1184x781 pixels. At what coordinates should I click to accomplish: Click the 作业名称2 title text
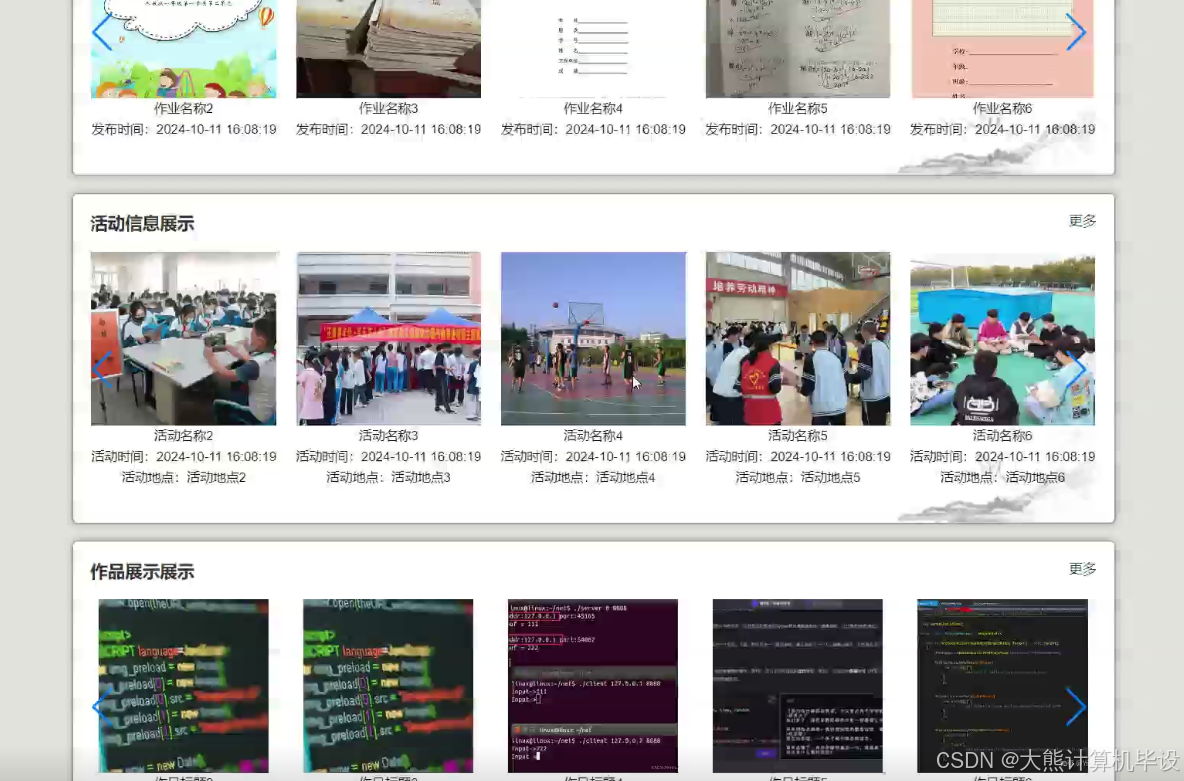pyautogui.click(x=183, y=109)
